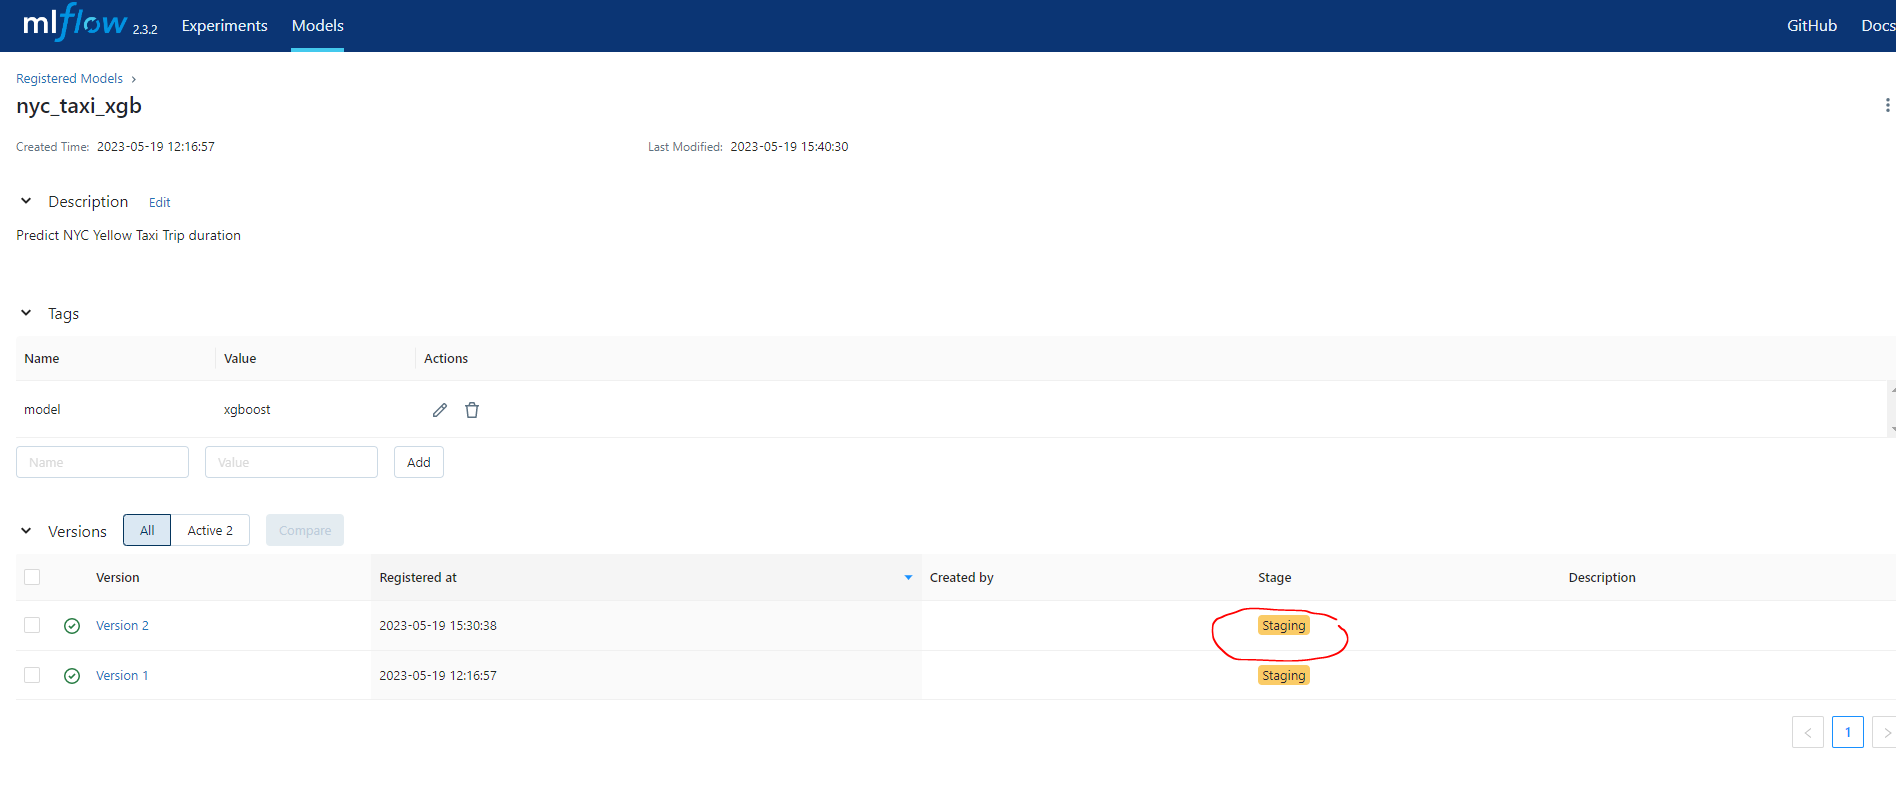The width and height of the screenshot is (1896, 791).
Task: Click the Version column header
Action: [x=118, y=578]
